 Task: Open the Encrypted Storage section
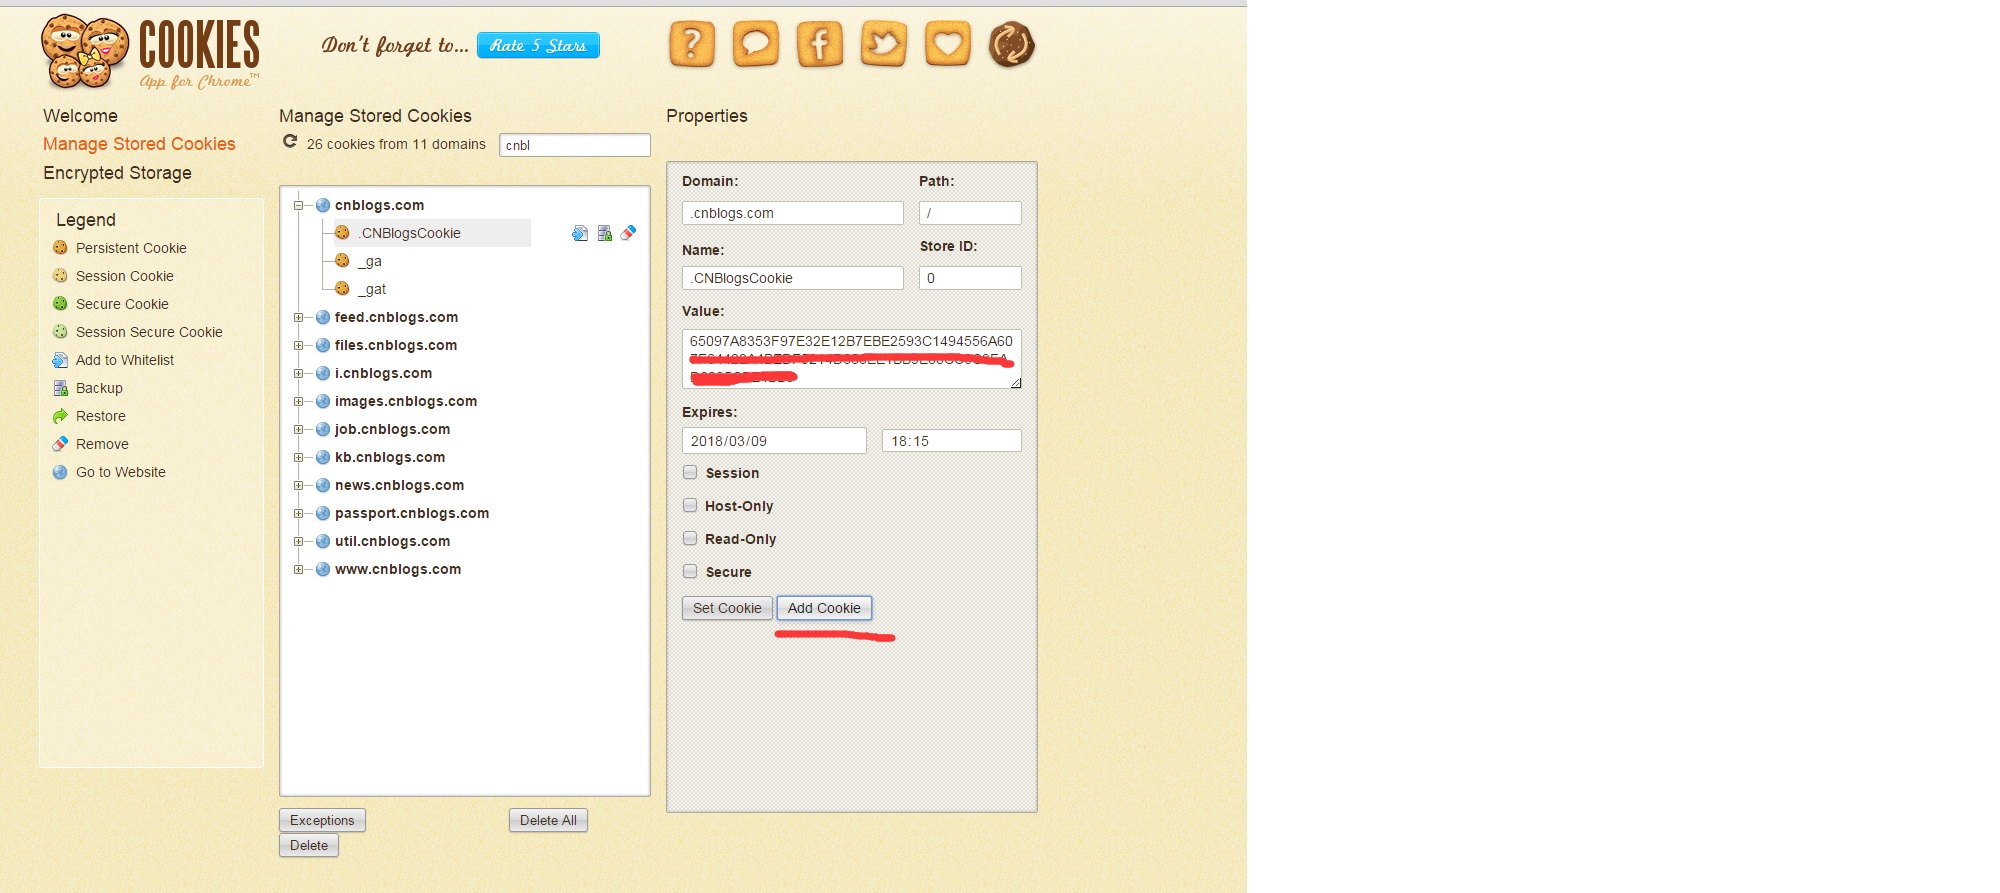(x=117, y=173)
